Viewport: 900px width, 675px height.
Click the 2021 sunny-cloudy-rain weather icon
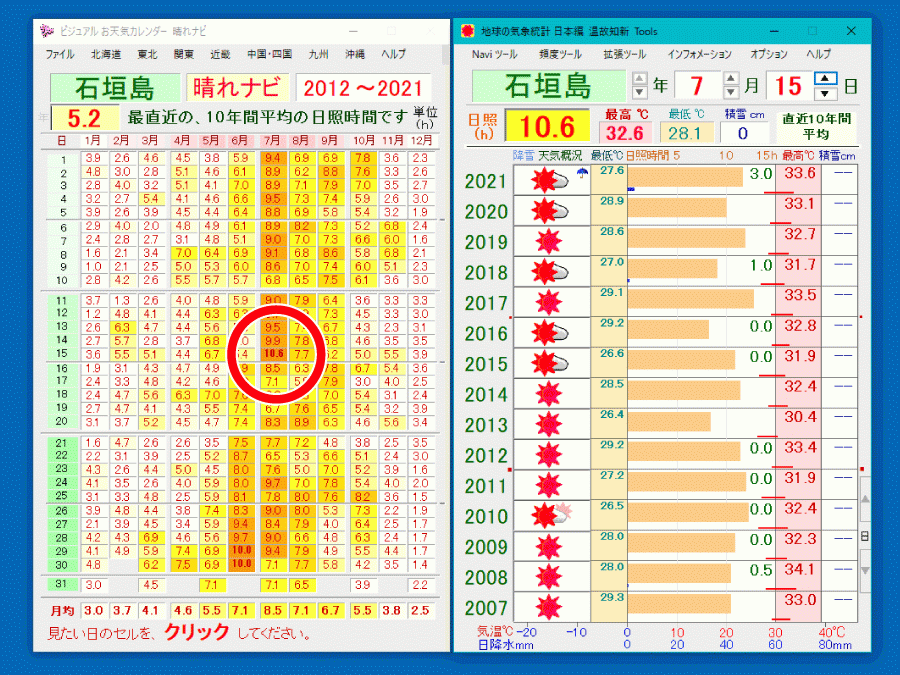click(x=551, y=181)
